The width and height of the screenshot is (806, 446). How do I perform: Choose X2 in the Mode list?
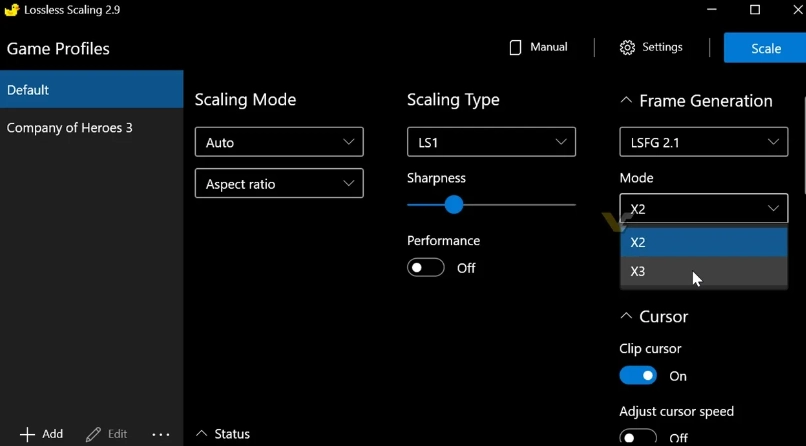pos(703,242)
